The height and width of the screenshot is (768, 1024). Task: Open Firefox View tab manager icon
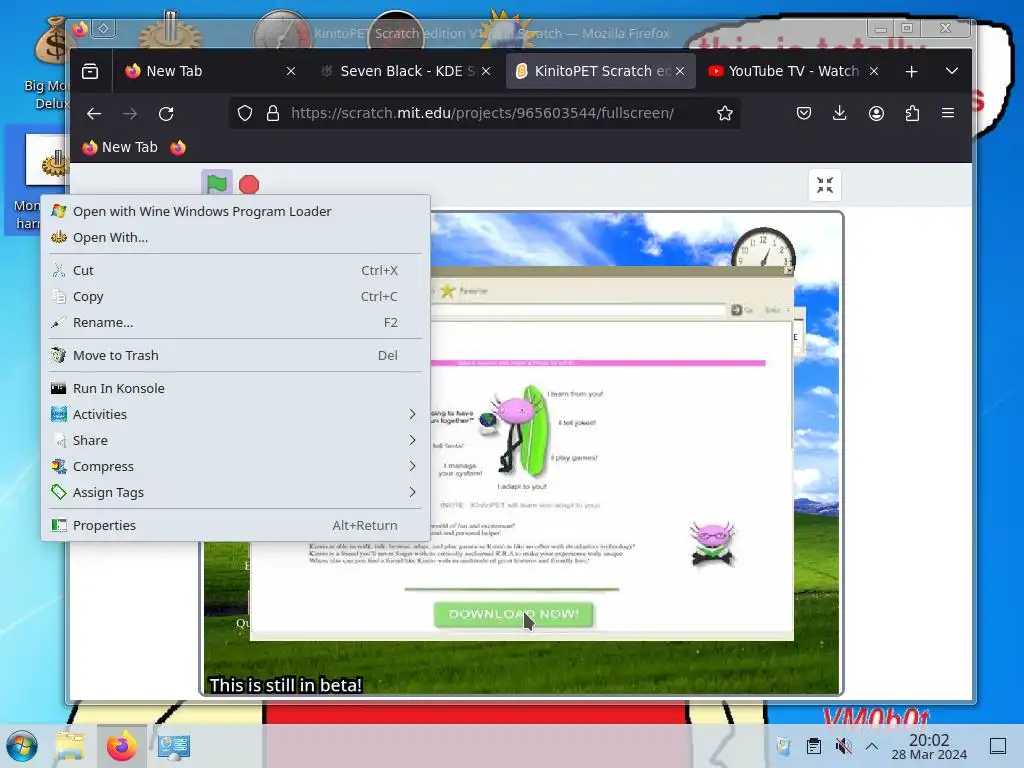[x=90, y=71]
